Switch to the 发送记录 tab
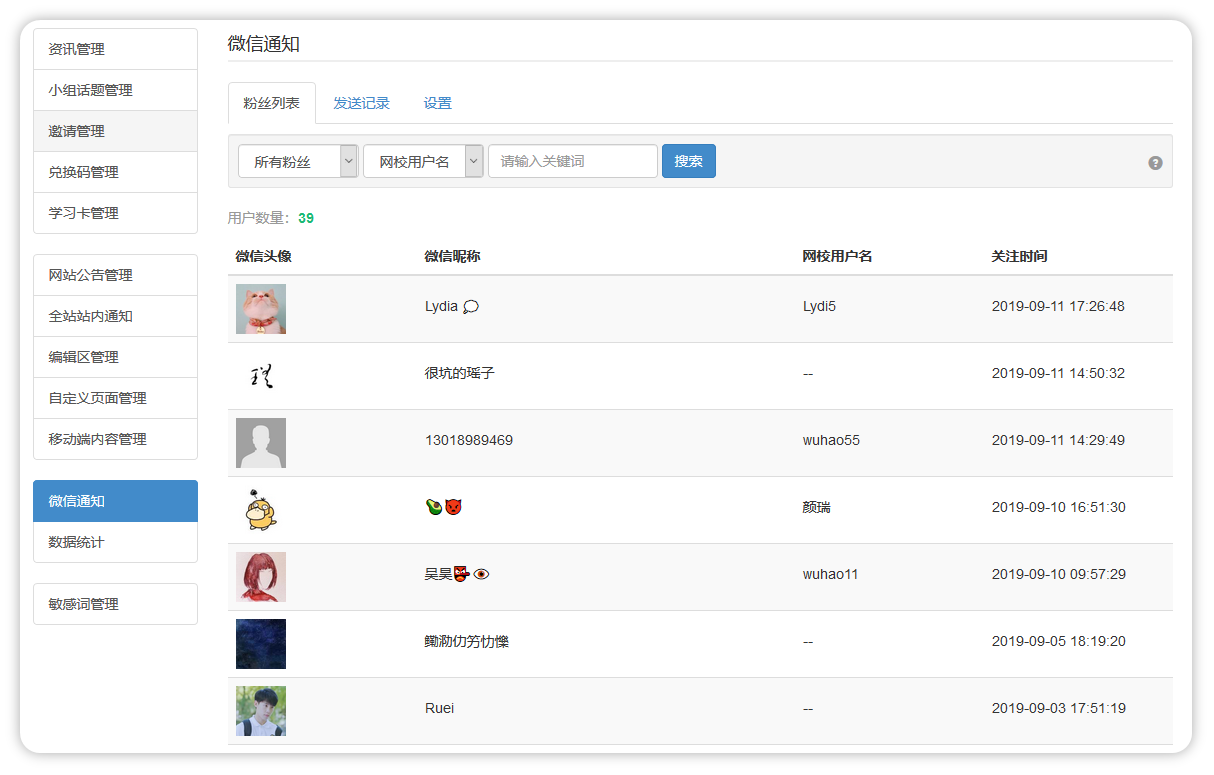The width and height of the screenshot is (1214, 775). [361, 103]
